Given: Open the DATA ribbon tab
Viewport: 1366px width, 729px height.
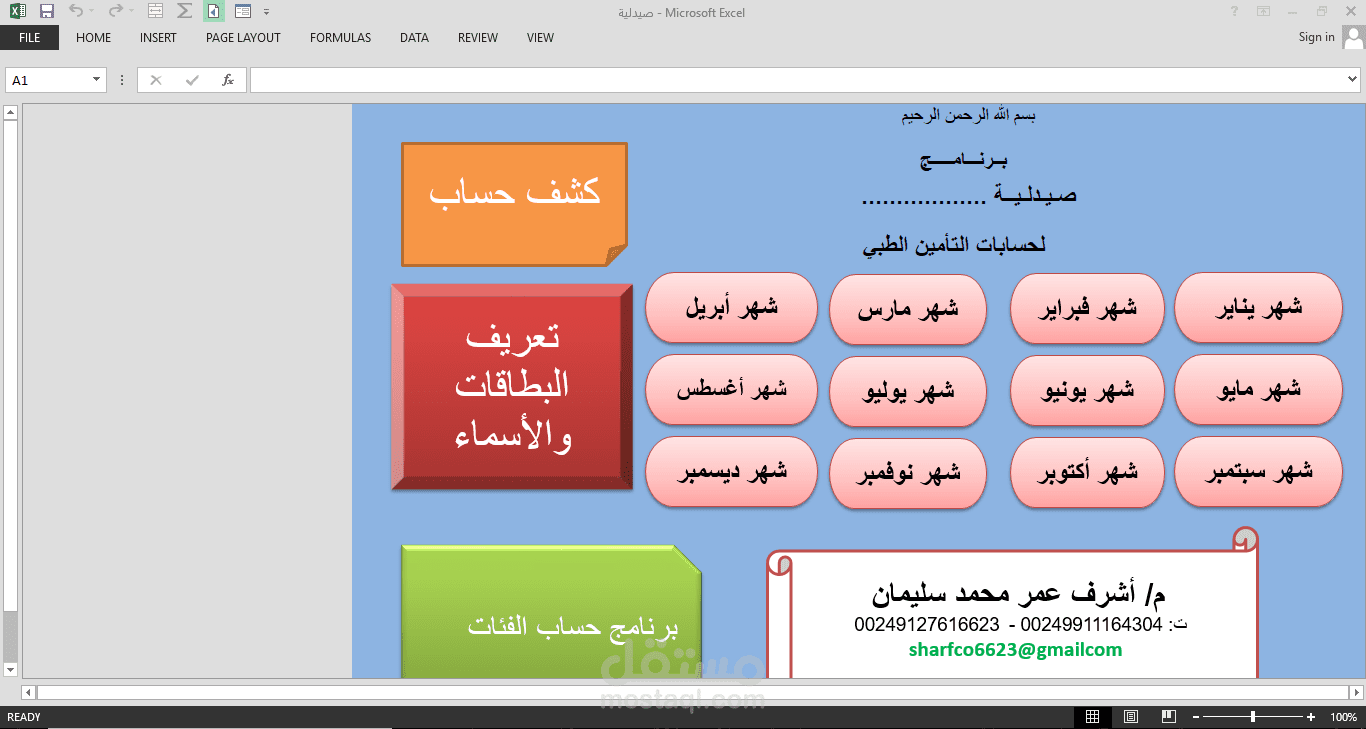Looking at the screenshot, I should 414,38.
